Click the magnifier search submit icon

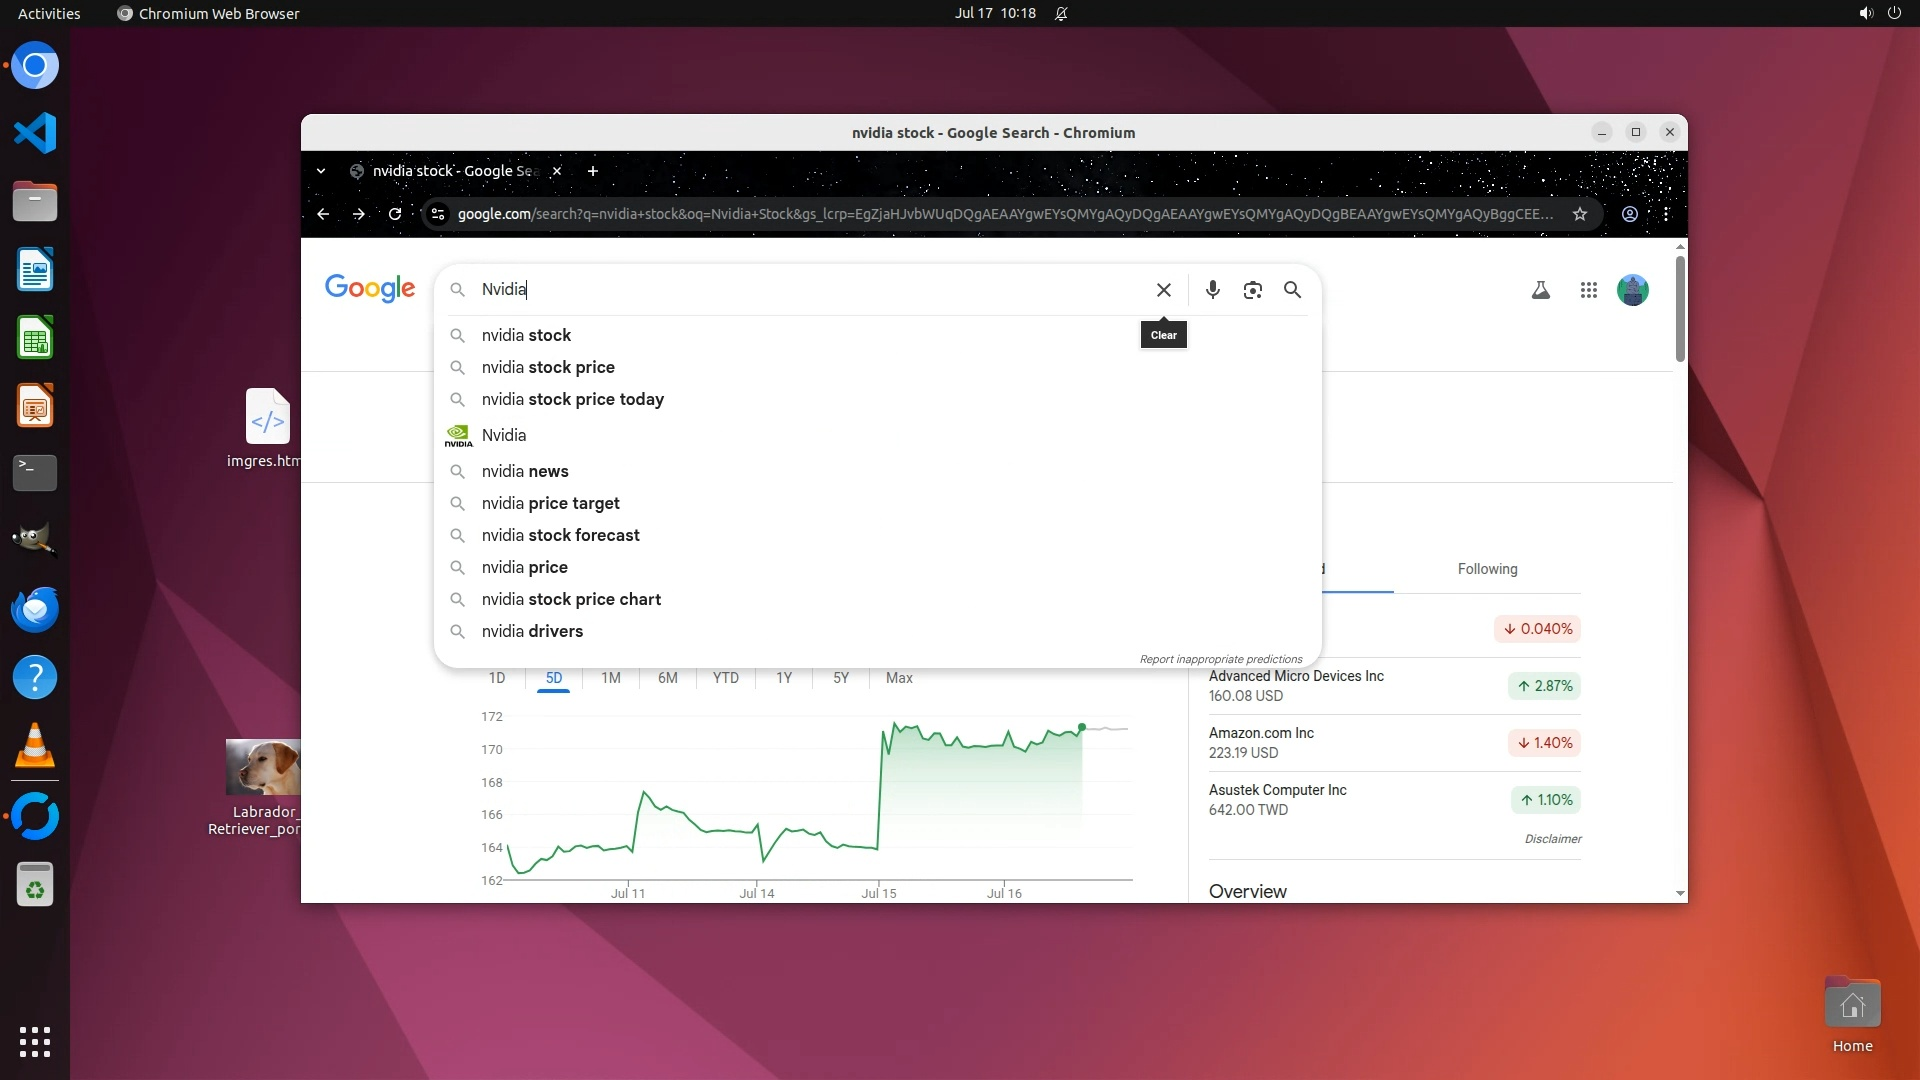[x=1292, y=290]
